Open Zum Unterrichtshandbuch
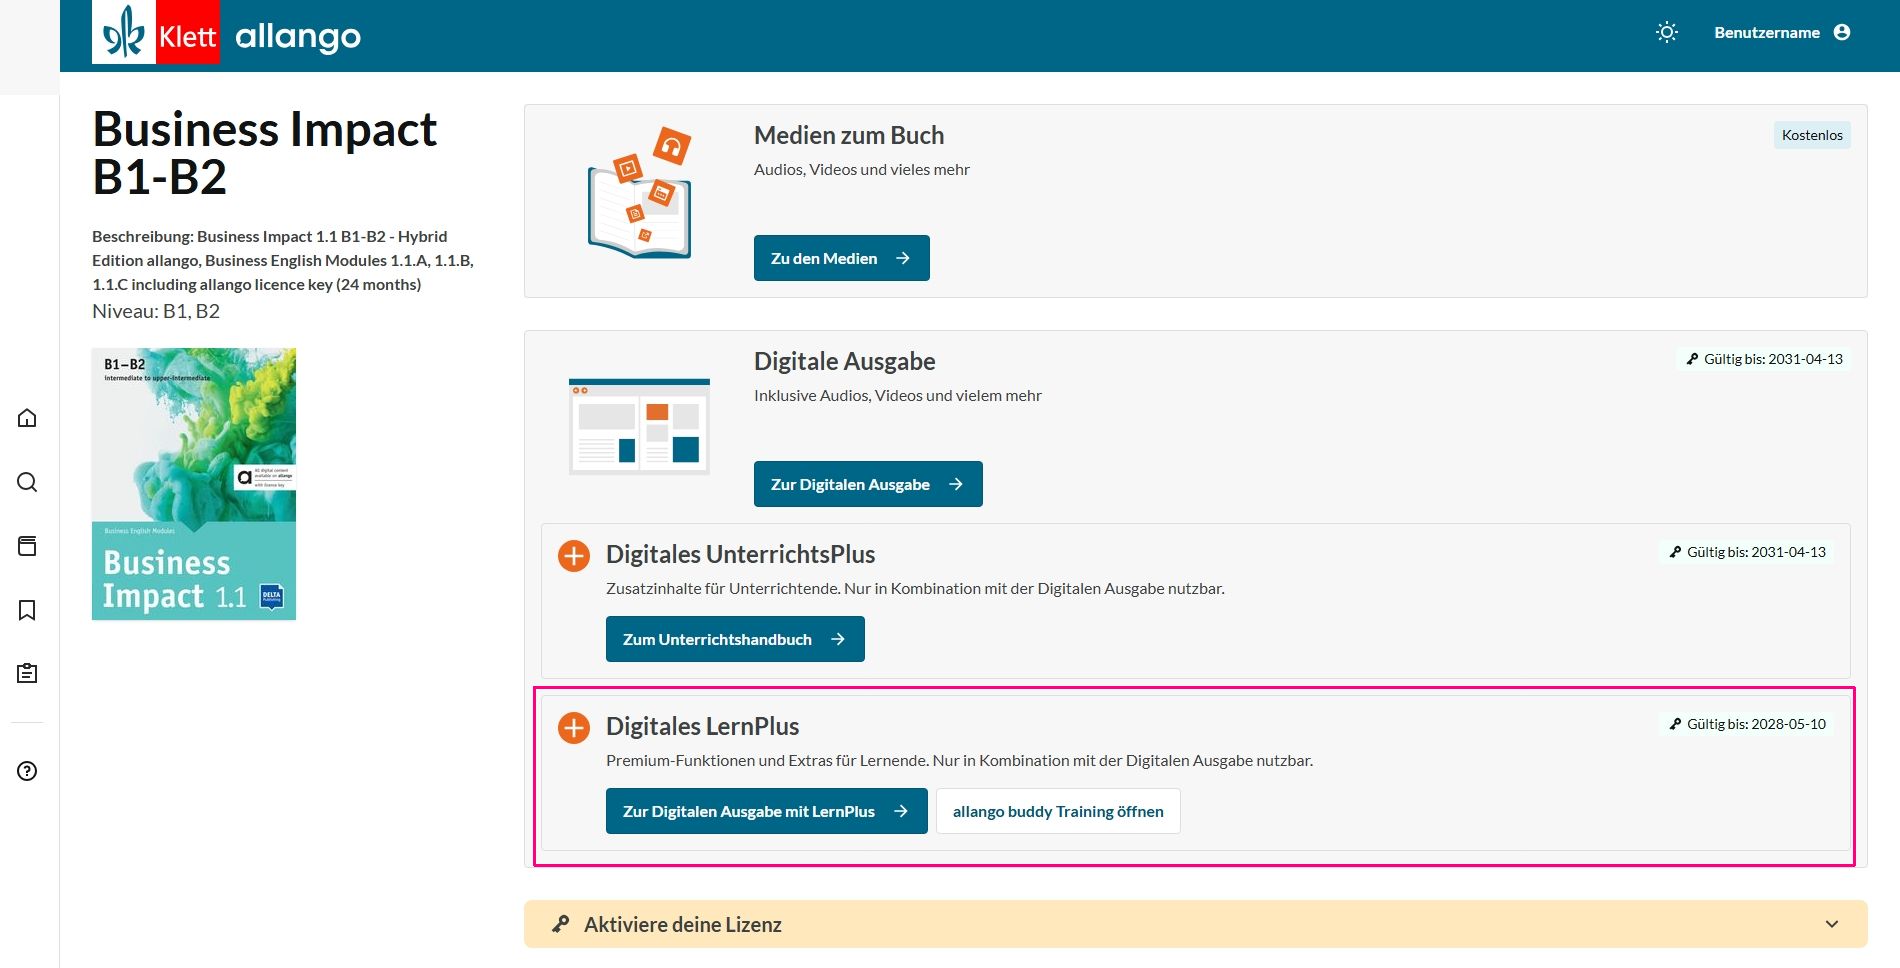Image resolution: width=1900 pixels, height=968 pixels. [734, 639]
